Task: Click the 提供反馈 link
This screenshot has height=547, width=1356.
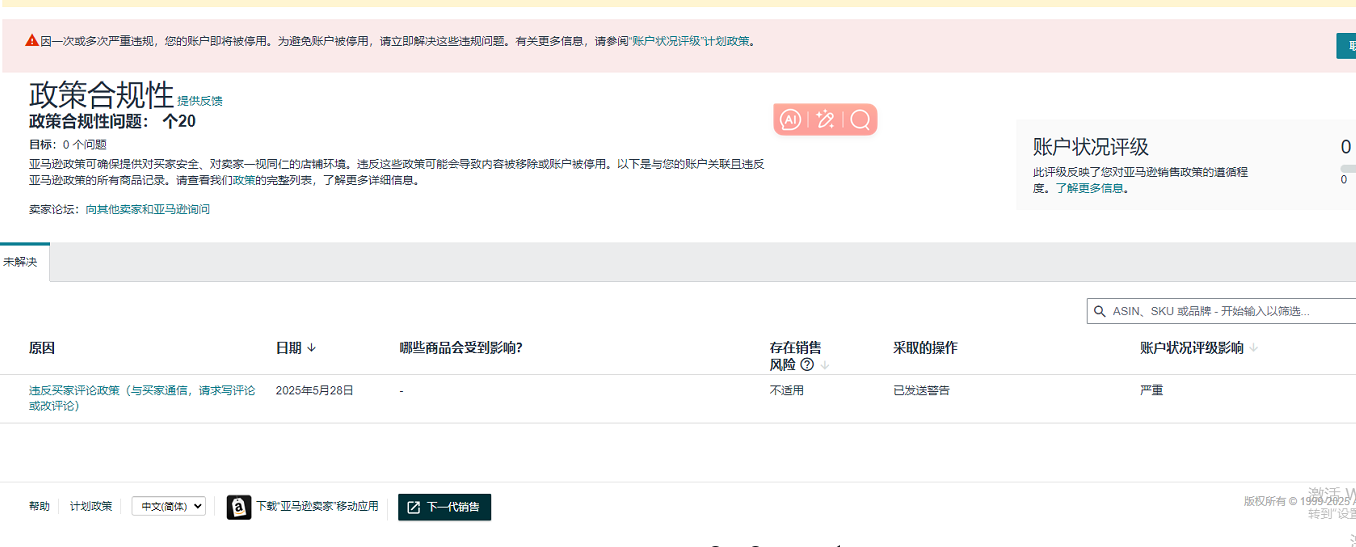Action: point(200,101)
